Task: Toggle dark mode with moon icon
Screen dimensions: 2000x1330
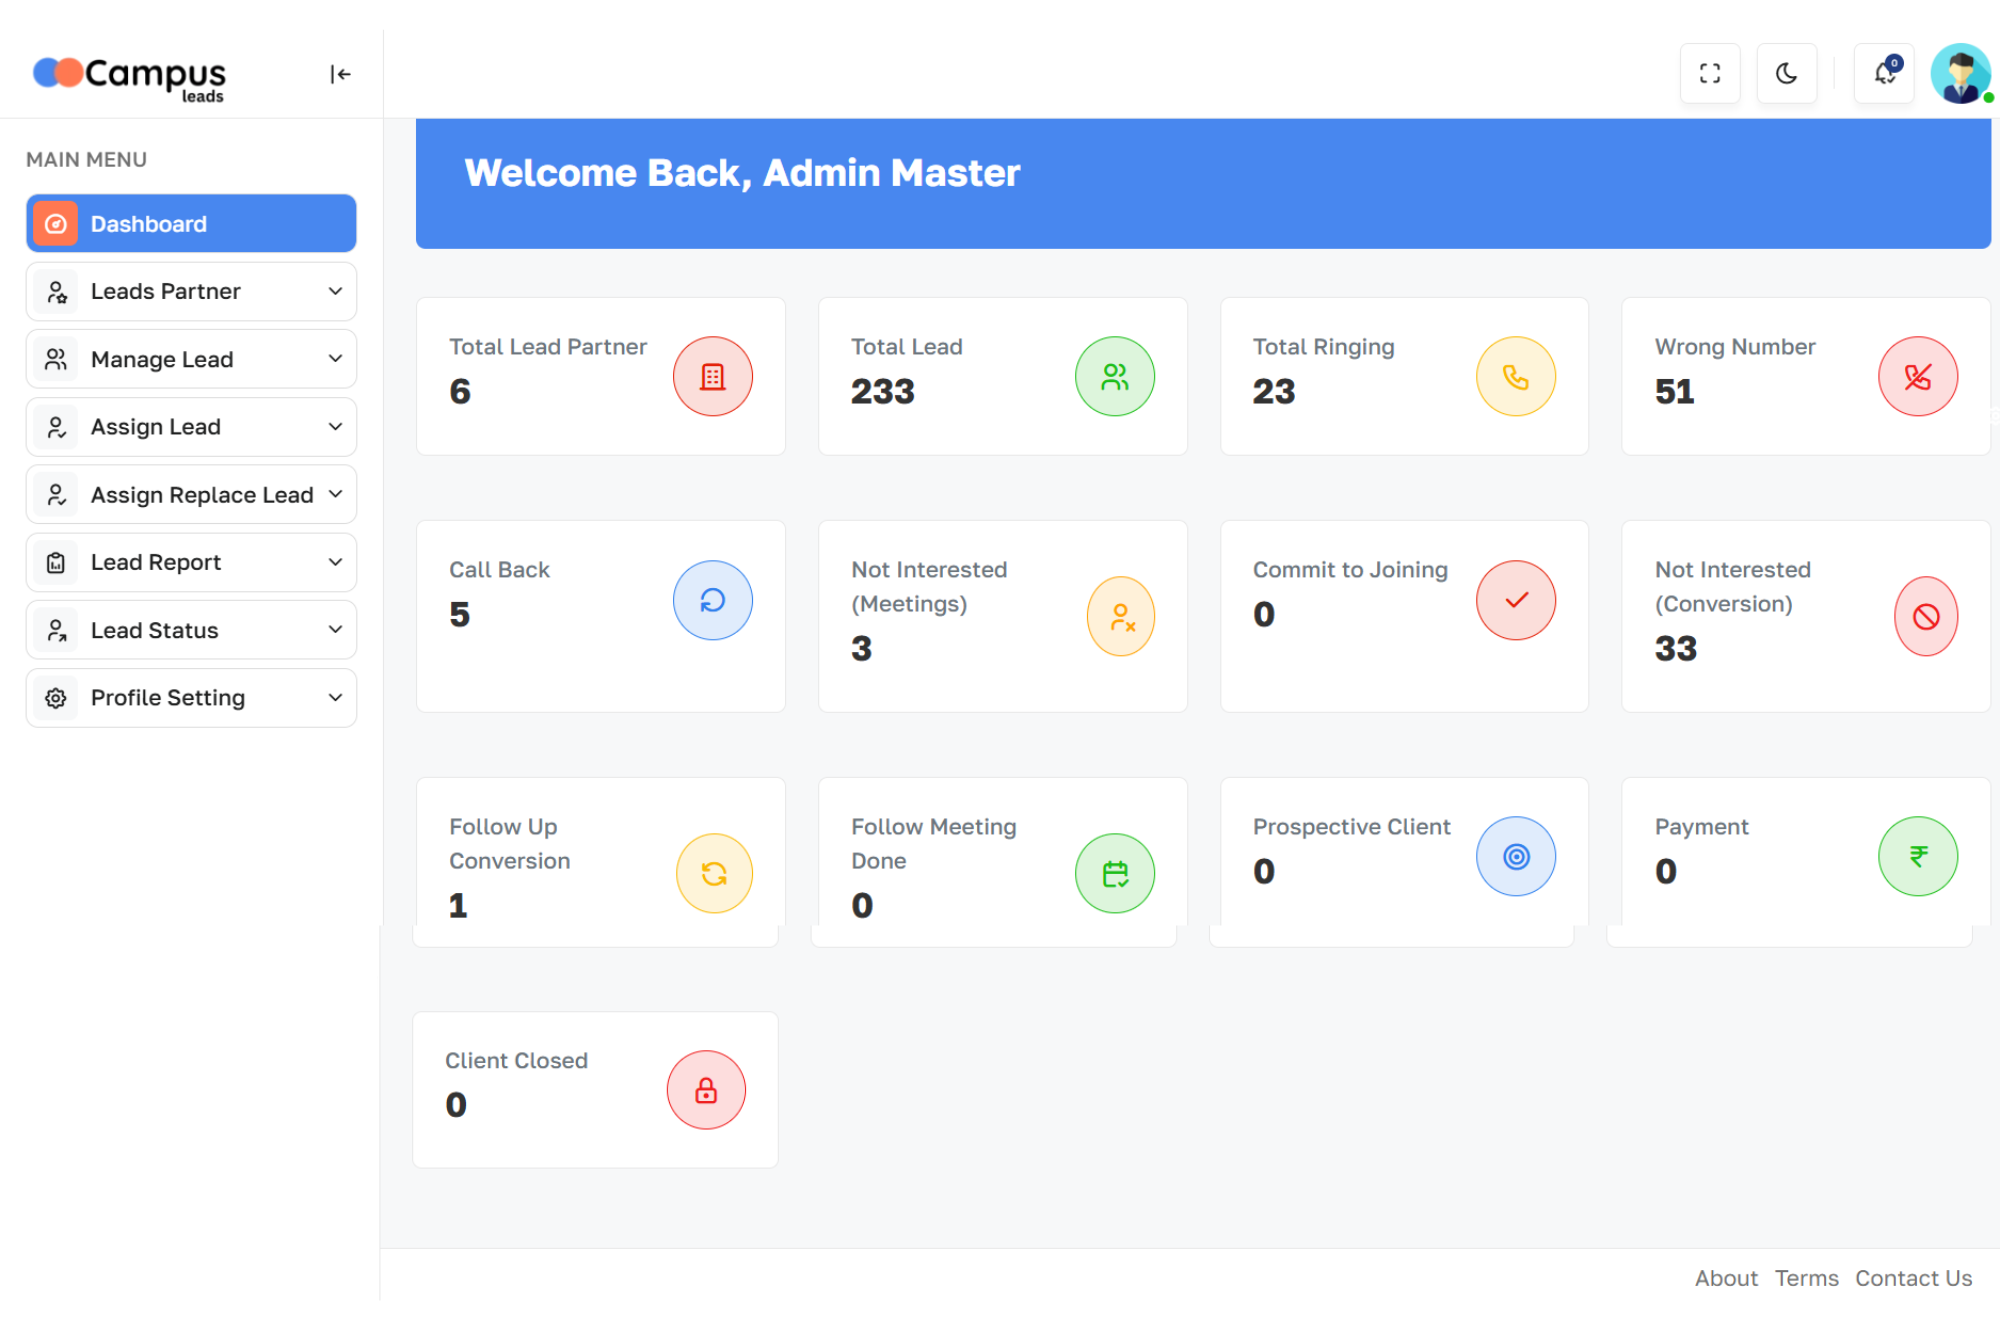Action: coord(1786,73)
